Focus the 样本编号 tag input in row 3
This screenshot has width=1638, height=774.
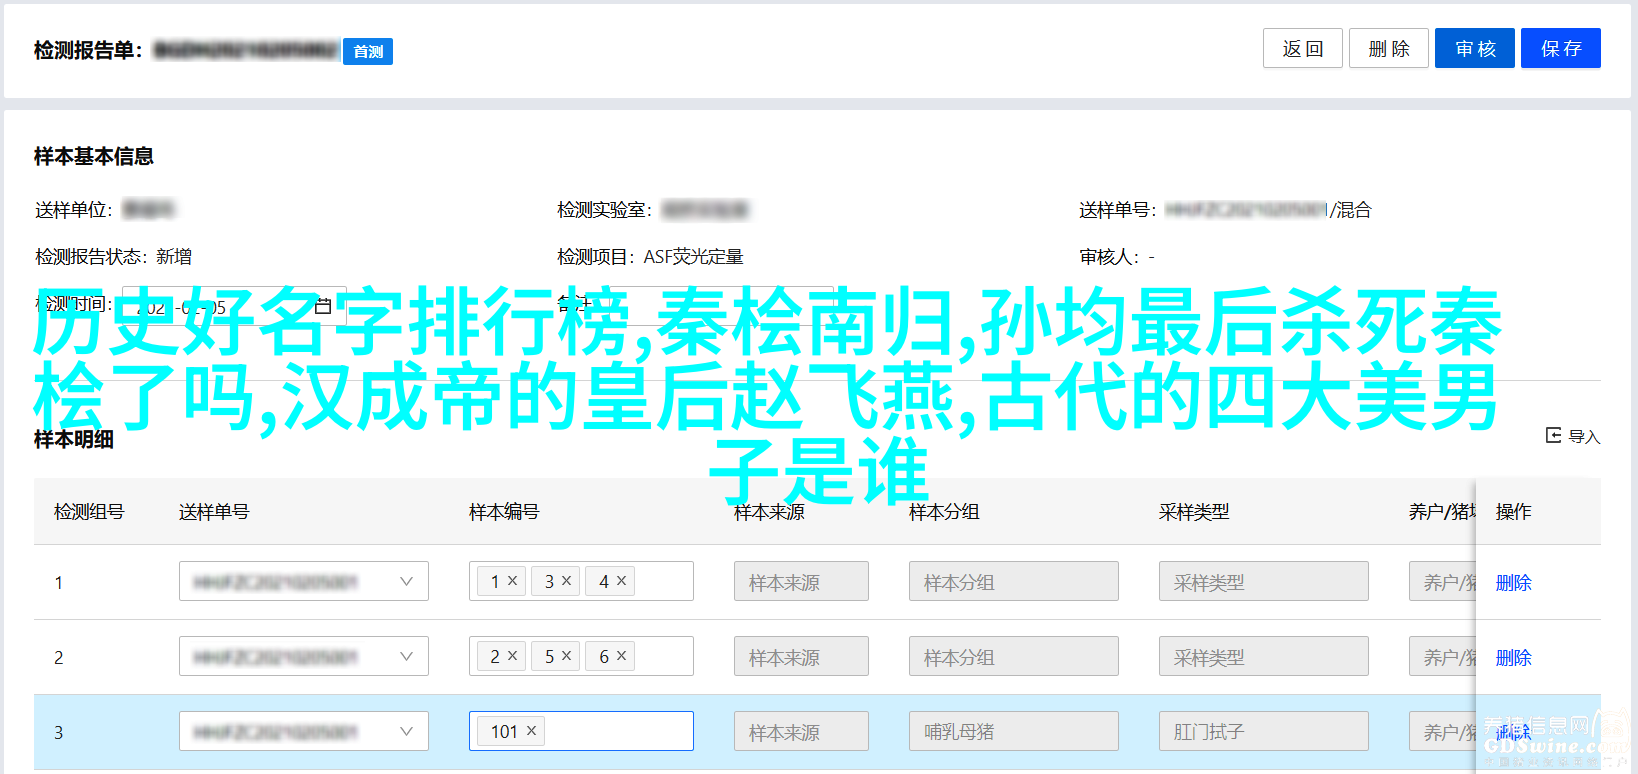point(581,731)
